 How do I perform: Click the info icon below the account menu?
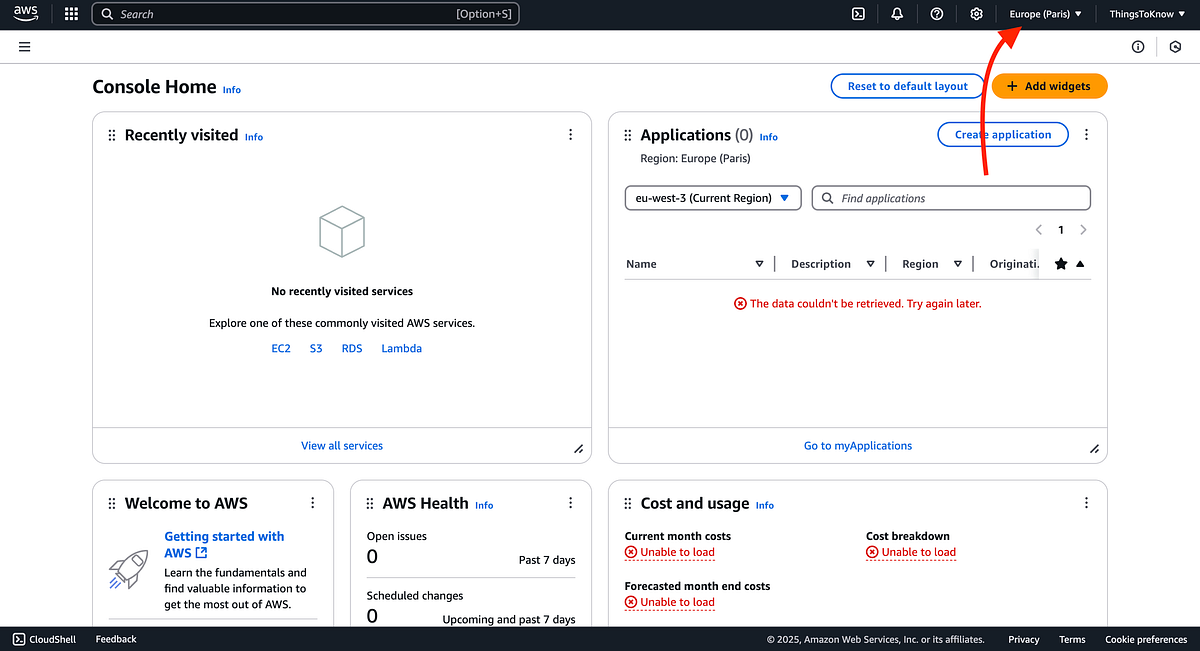(1137, 46)
